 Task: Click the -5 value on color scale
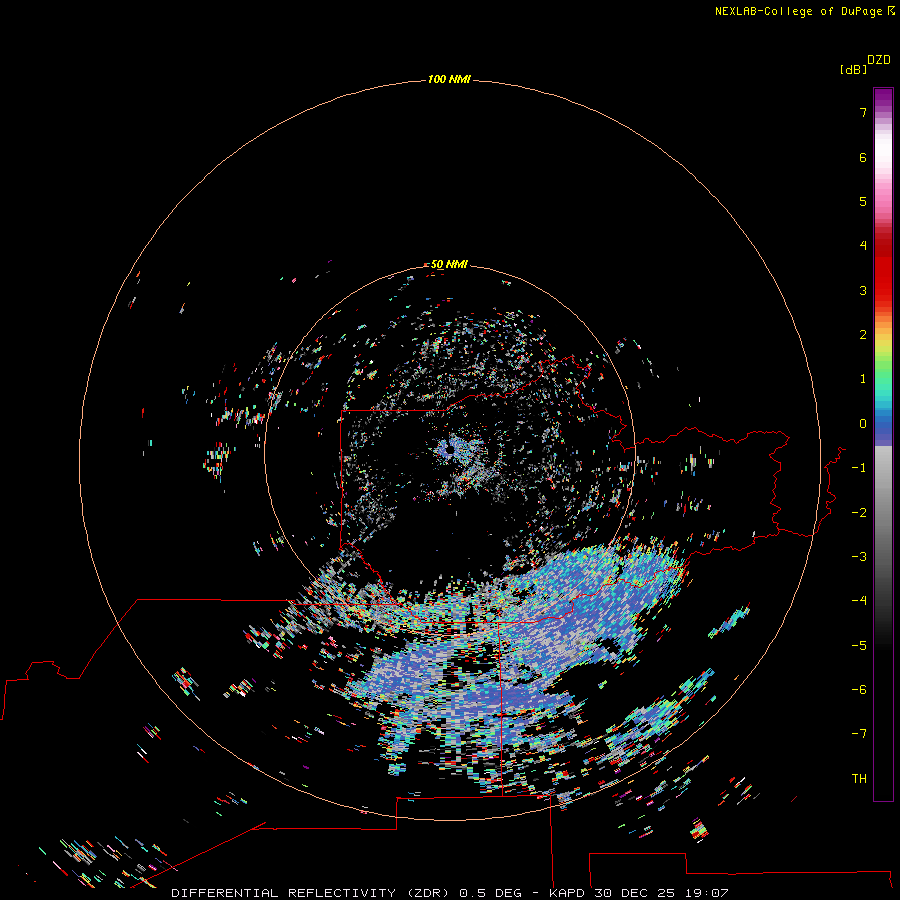(859, 646)
